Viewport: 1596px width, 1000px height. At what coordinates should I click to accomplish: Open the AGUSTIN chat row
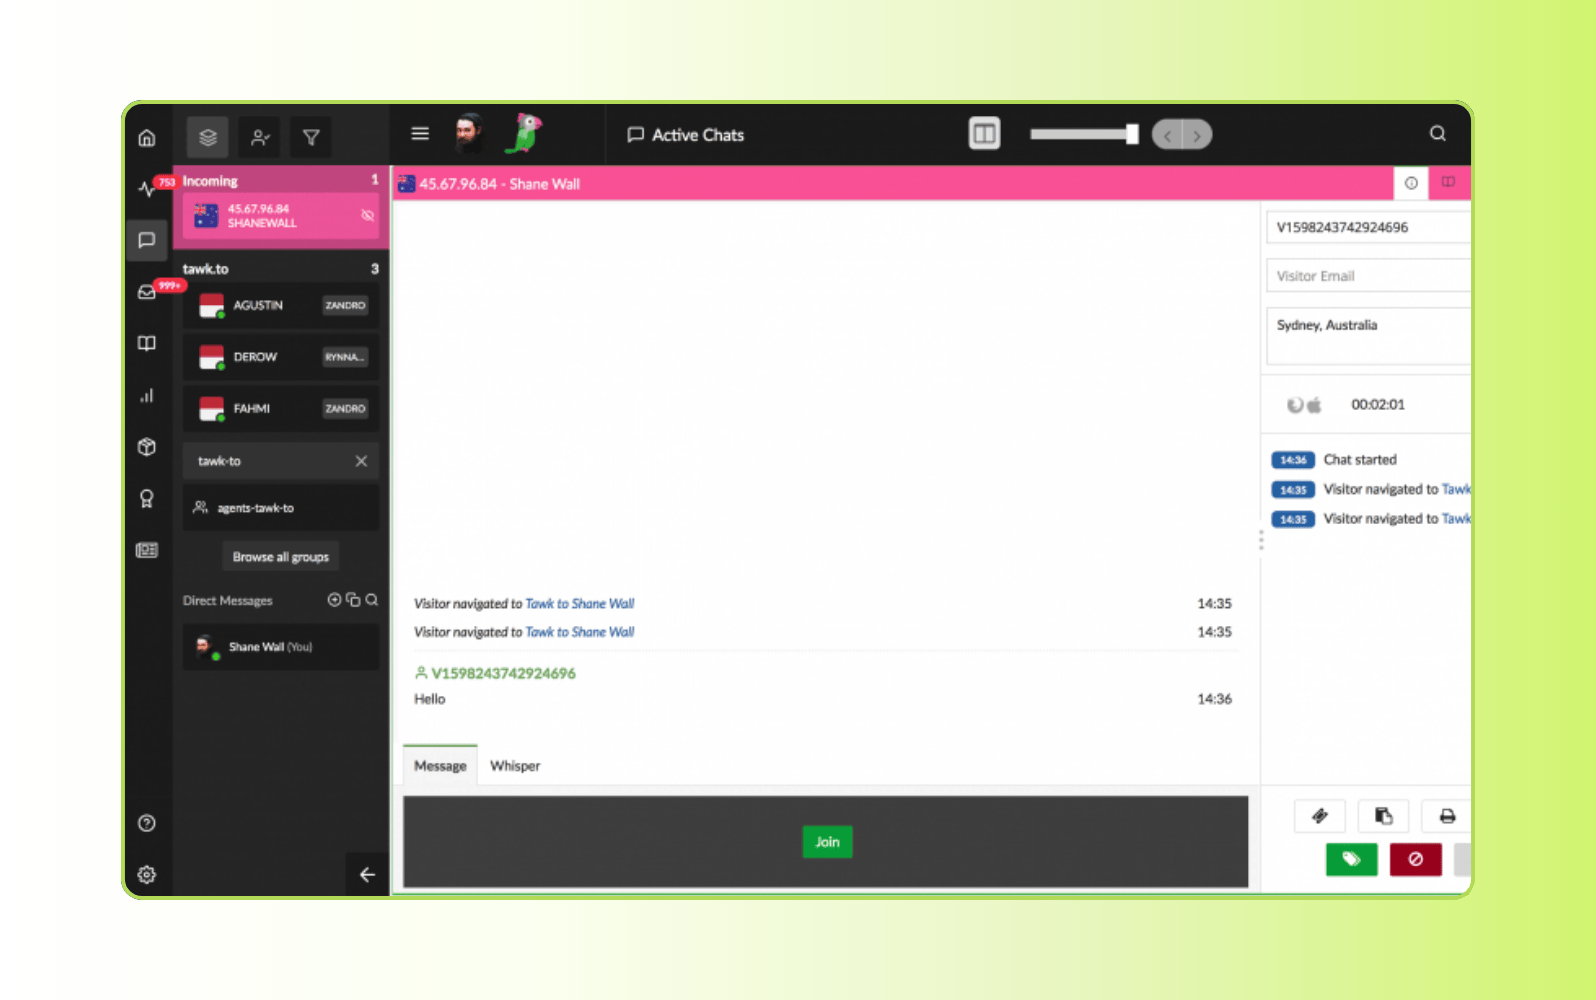point(281,305)
